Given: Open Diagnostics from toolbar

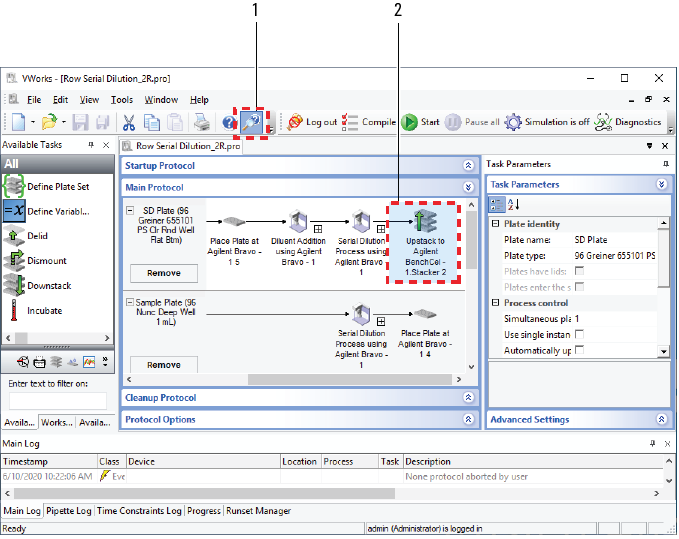Looking at the screenshot, I should click(627, 122).
